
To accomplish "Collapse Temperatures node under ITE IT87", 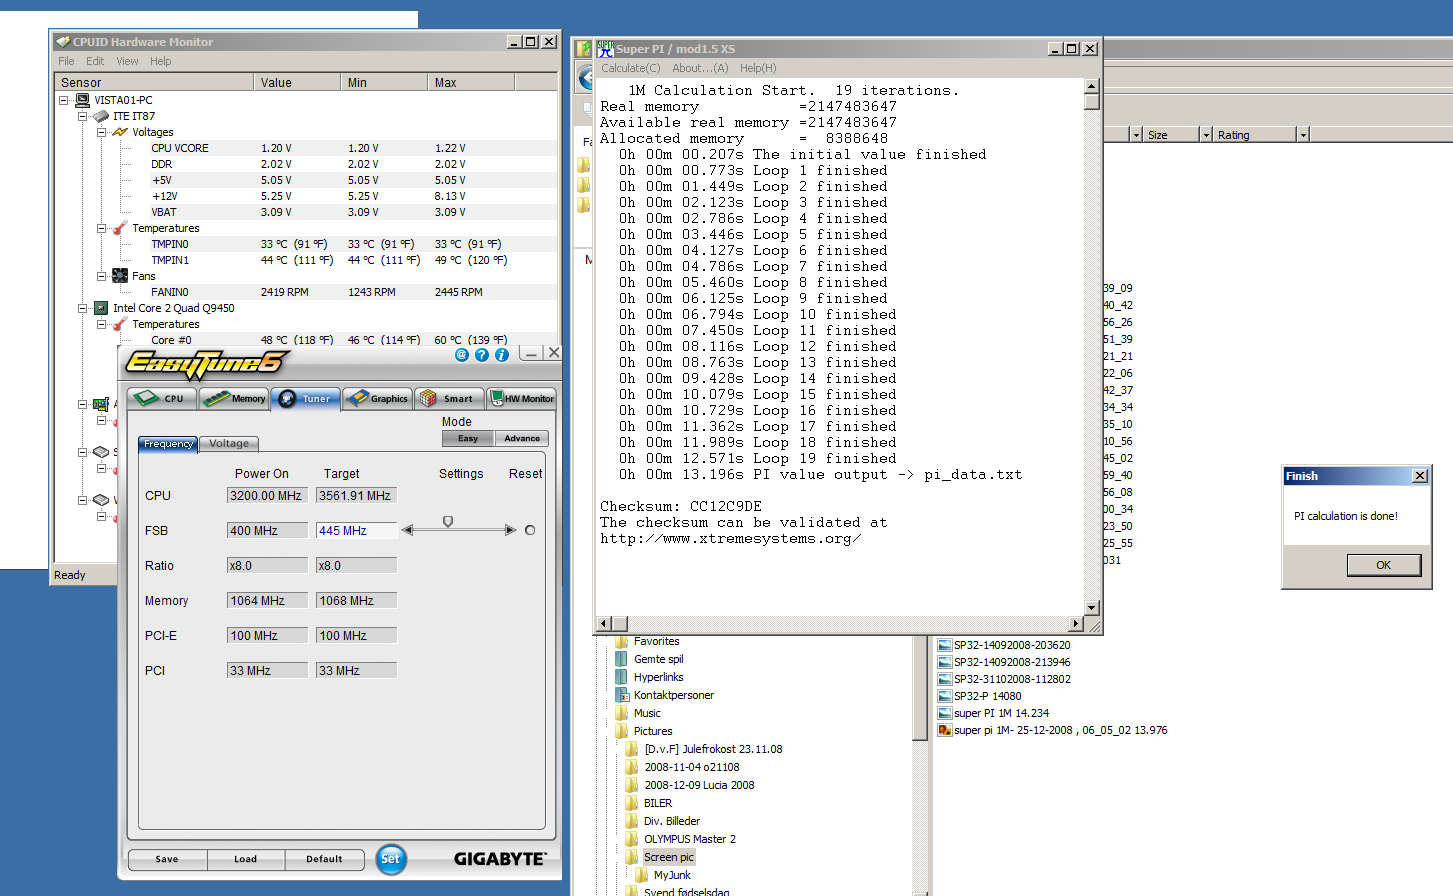I will click(101, 228).
